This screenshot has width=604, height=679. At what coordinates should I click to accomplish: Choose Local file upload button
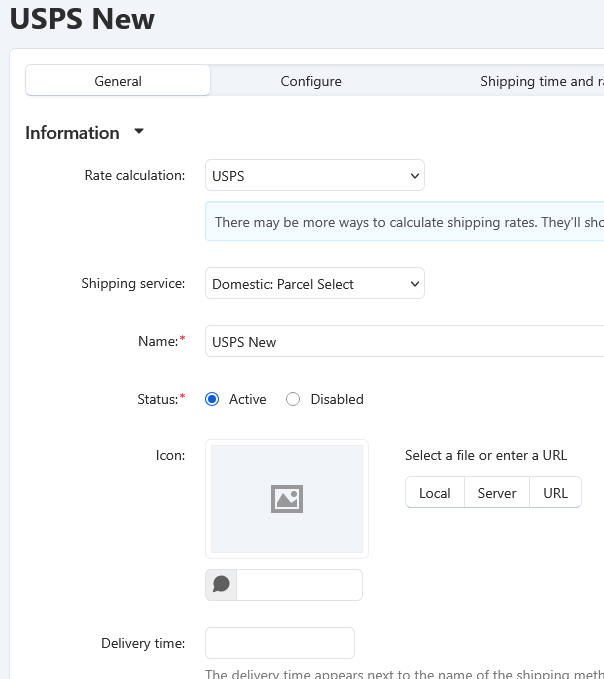(434, 493)
